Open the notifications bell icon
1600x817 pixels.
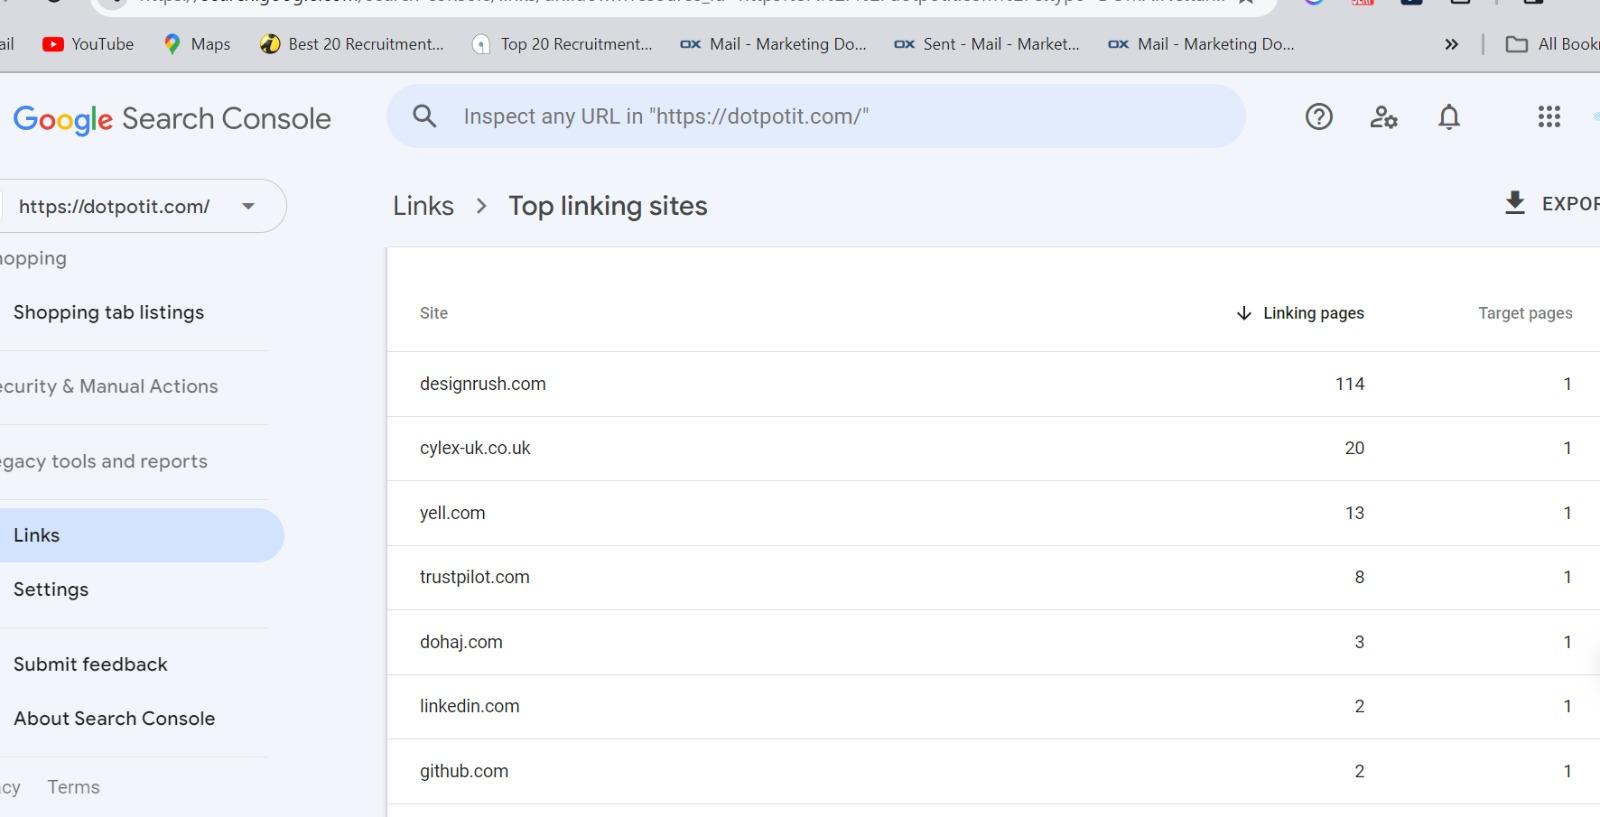(x=1448, y=117)
